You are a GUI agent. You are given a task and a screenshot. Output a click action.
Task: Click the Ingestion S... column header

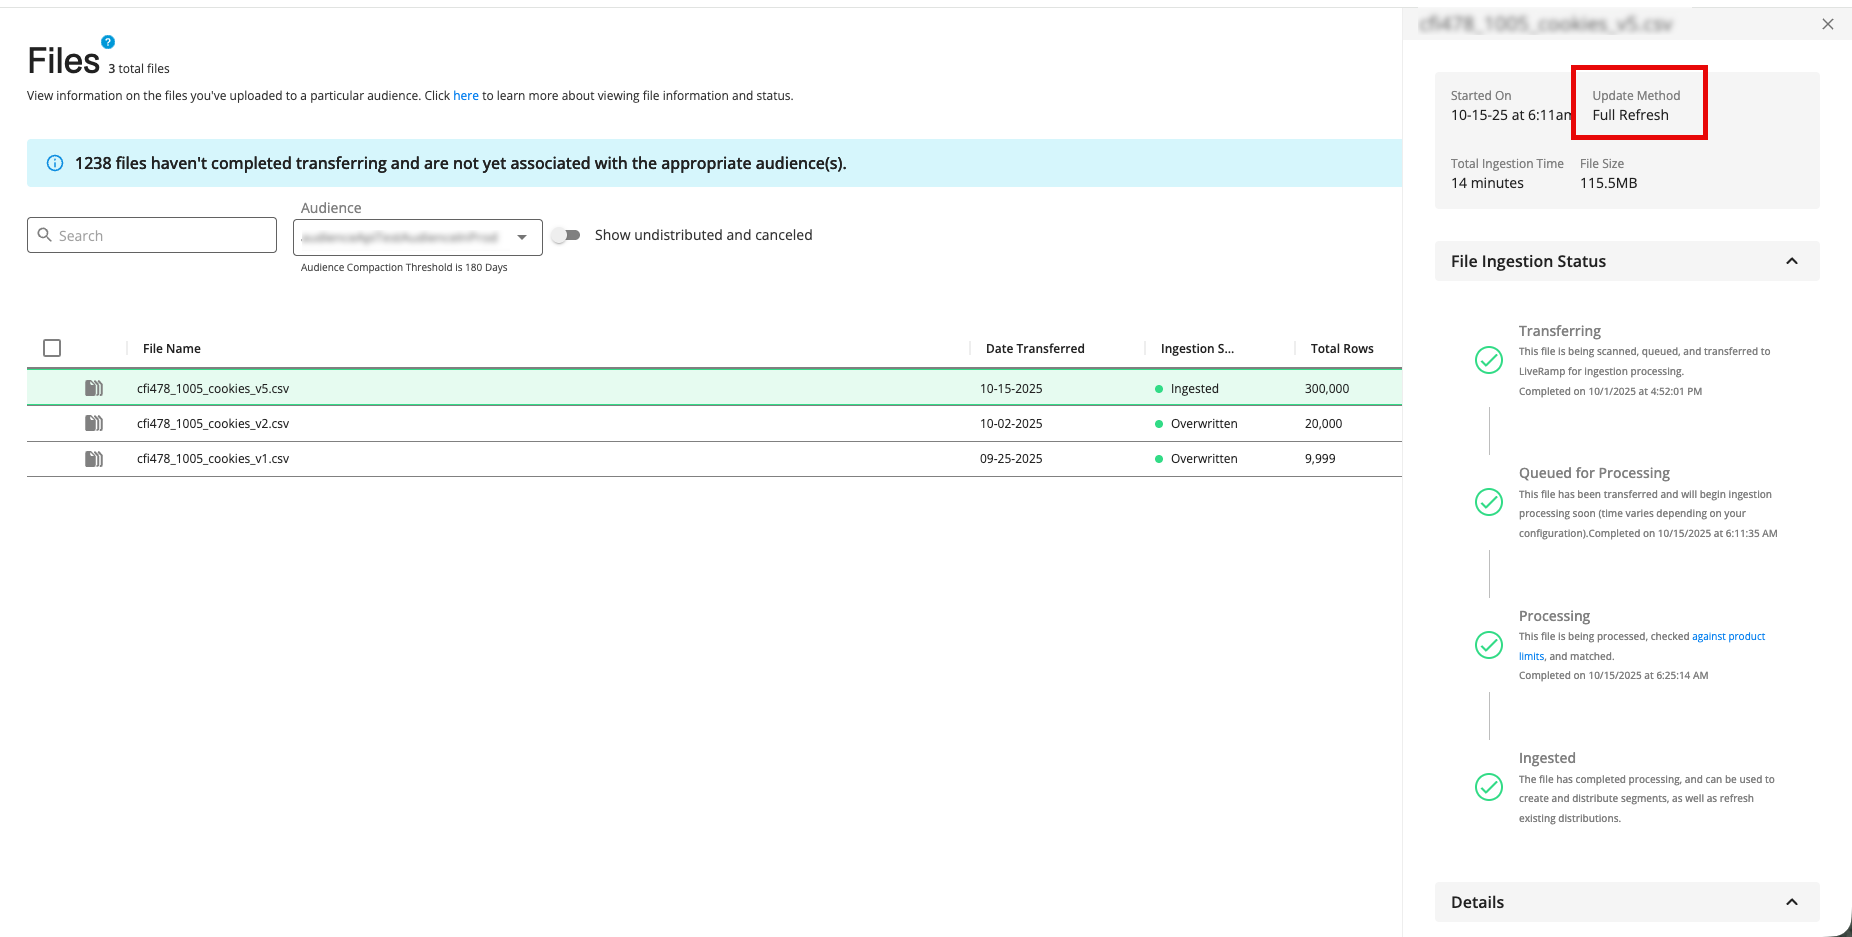tap(1197, 348)
